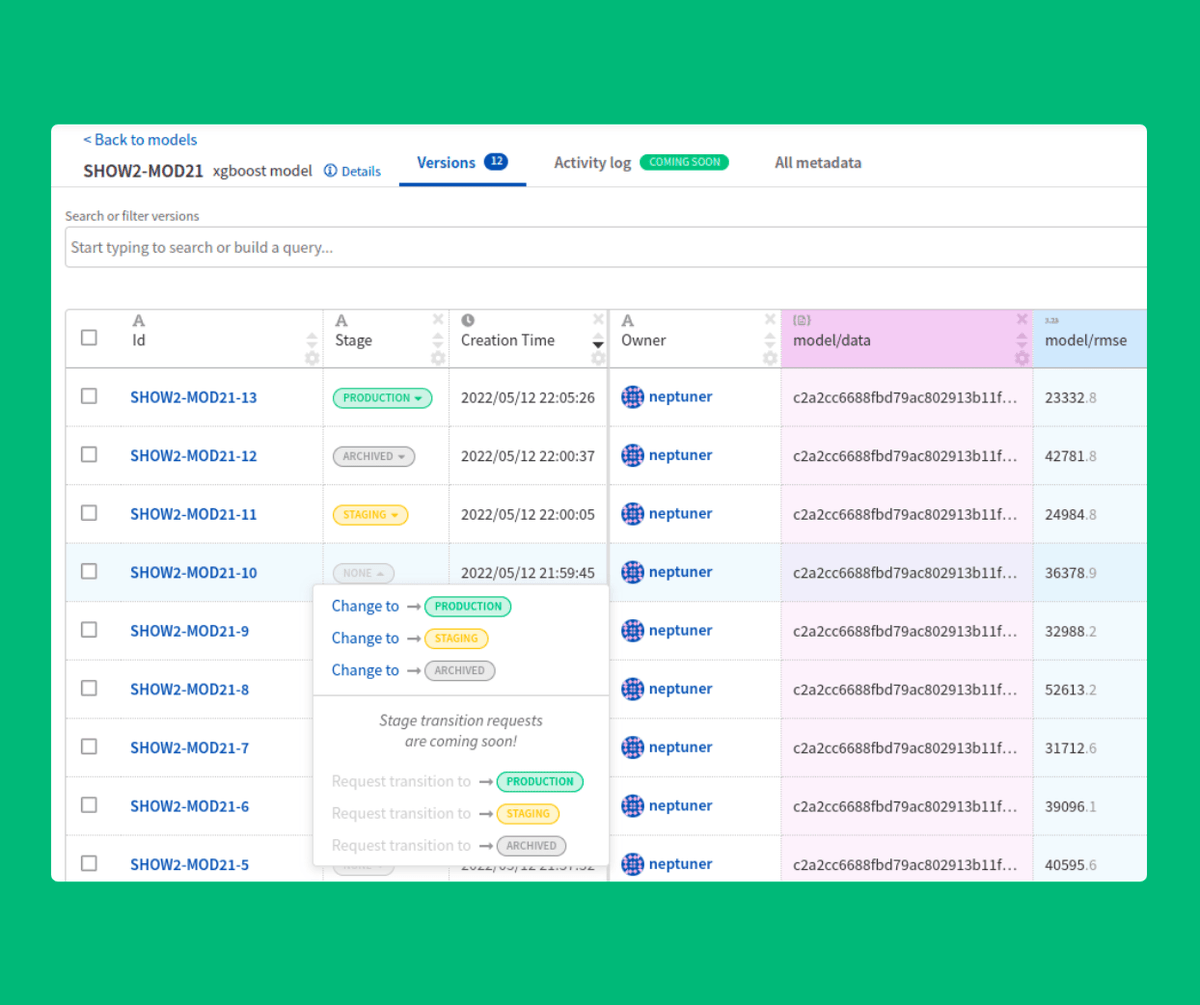
Task: Choose Change to STAGING in stage menu
Action: 410,638
